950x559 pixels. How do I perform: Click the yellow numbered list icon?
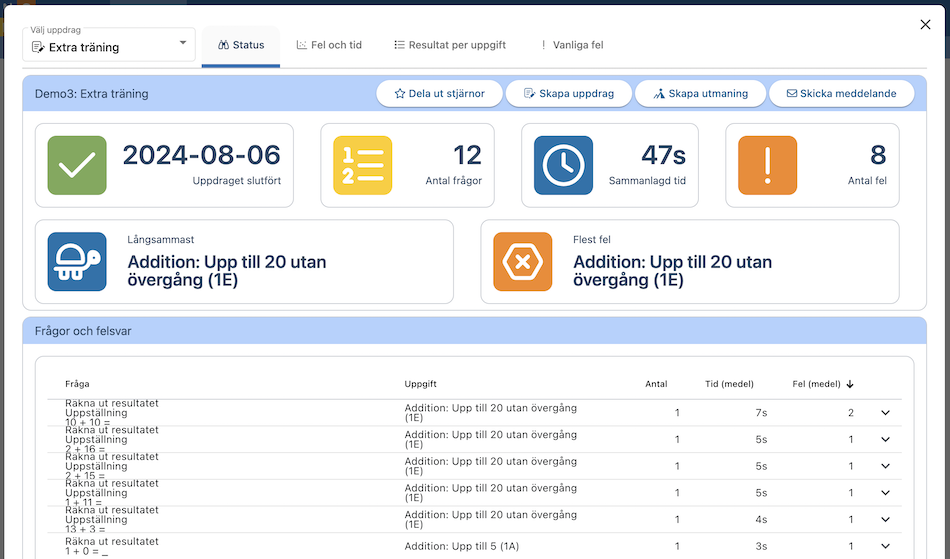362,165
